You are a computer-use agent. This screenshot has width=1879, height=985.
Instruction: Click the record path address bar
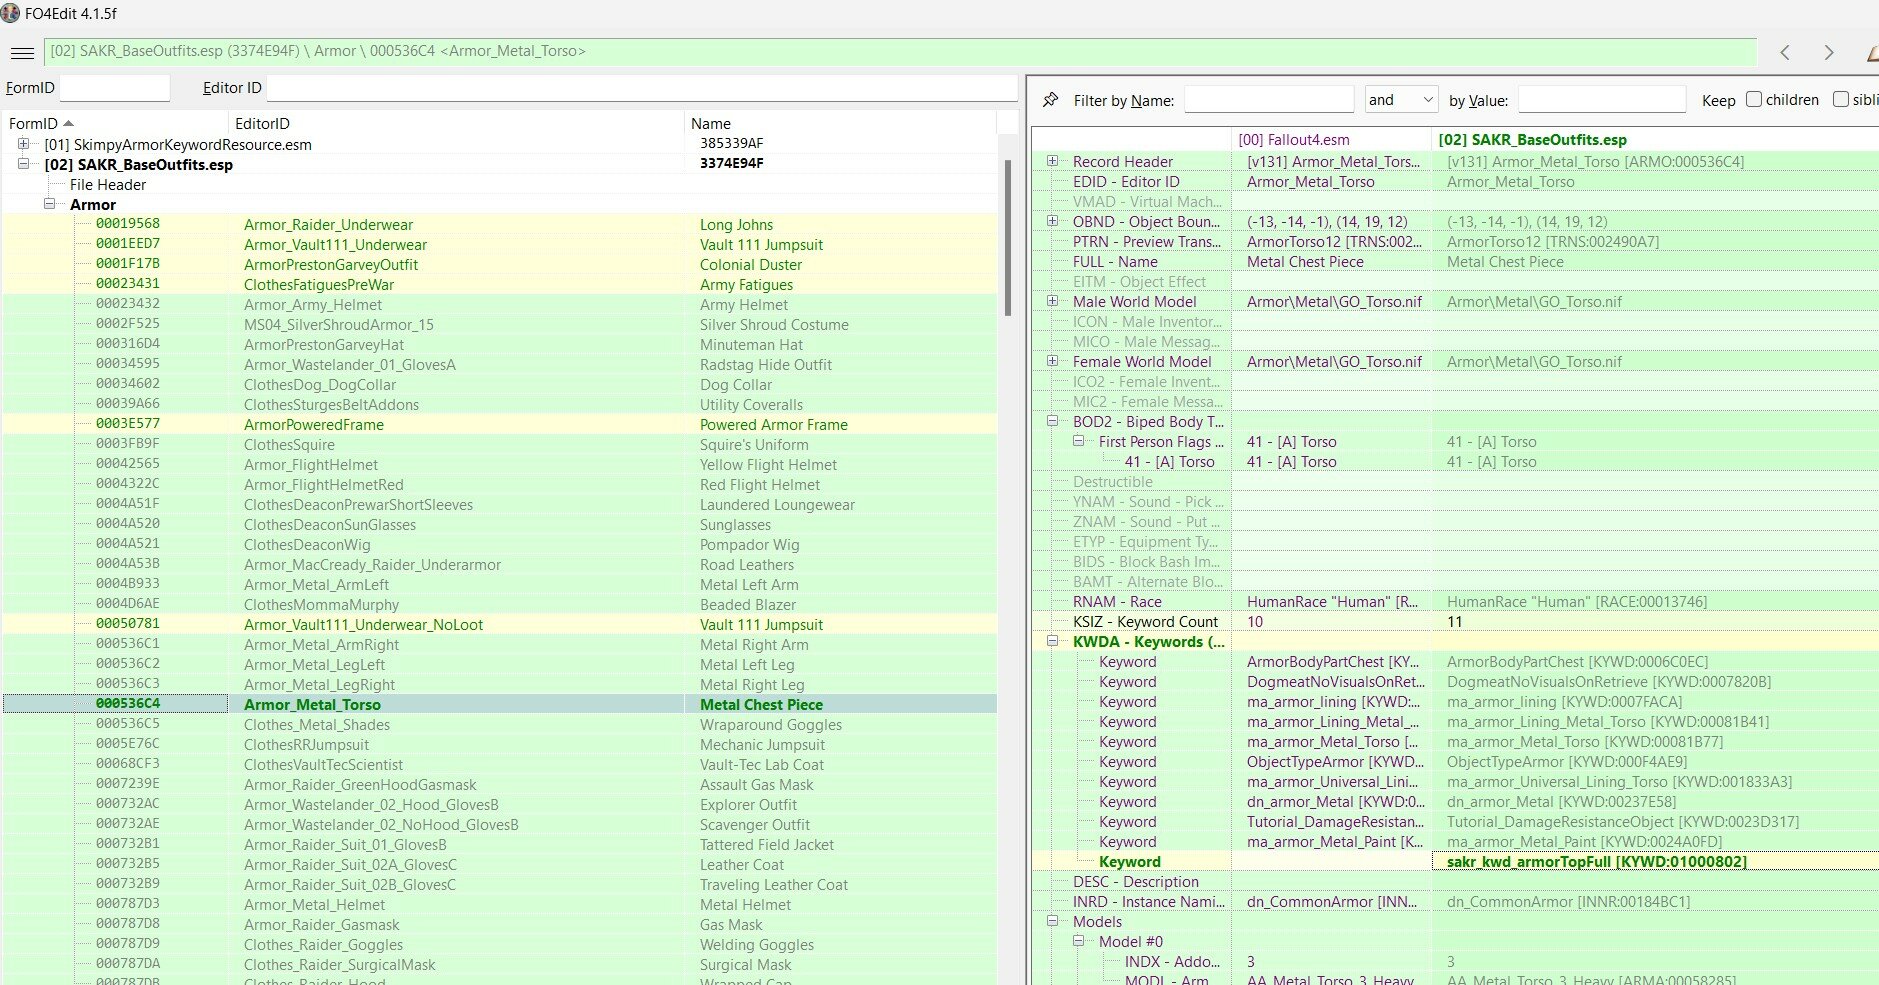tap(900, 52)
